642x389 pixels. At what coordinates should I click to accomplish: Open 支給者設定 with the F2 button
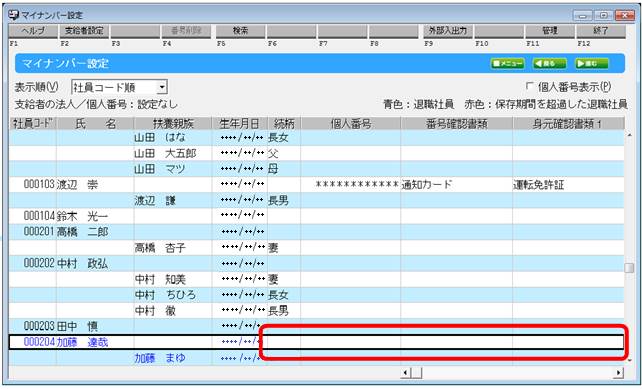tap(84, 31)
